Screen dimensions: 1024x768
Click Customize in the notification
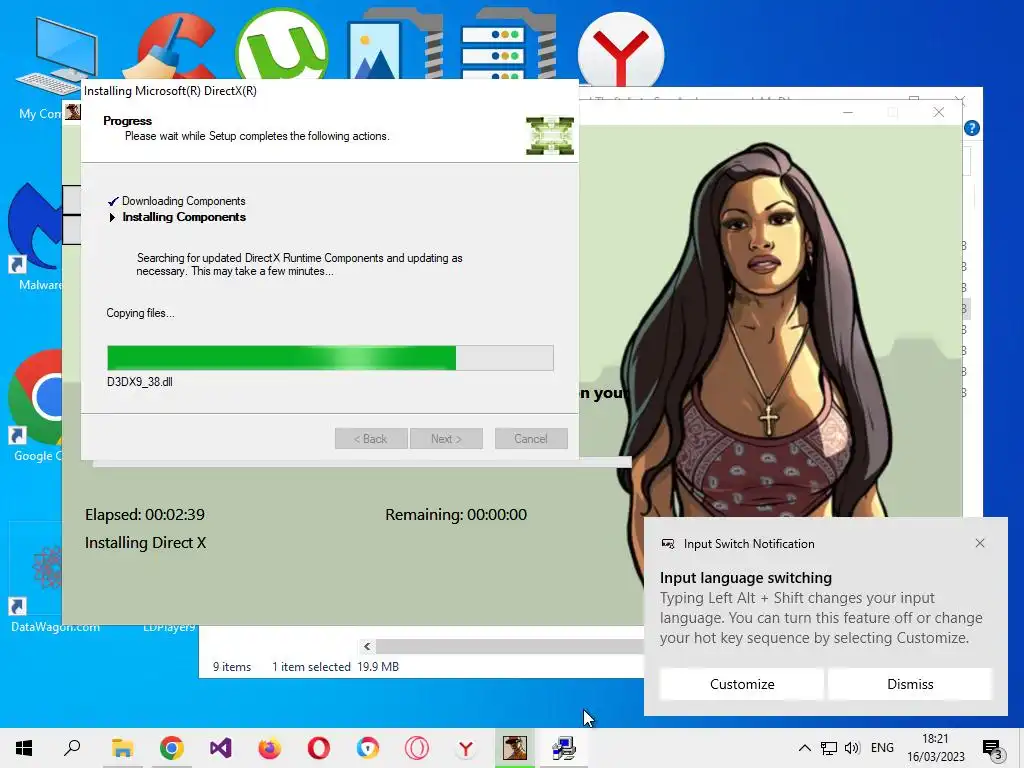pos(742,684)
